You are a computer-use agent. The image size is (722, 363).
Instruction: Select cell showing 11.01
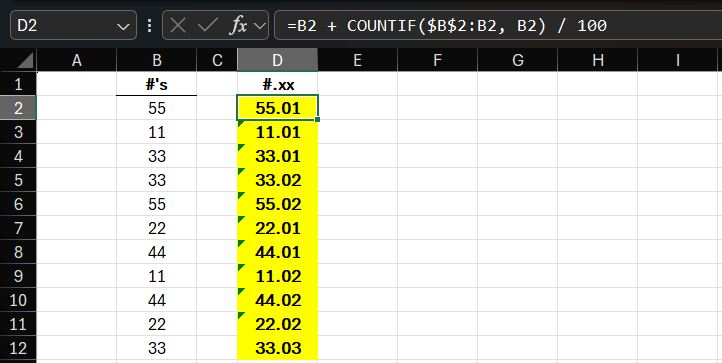point(277,132)
